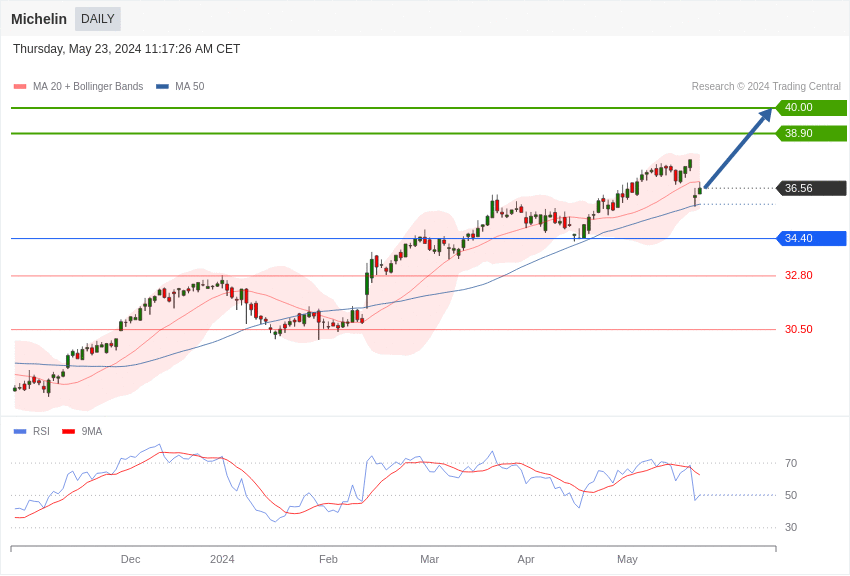
Task: Click the 34.40 blue pivot label
Action: (811, 238)
